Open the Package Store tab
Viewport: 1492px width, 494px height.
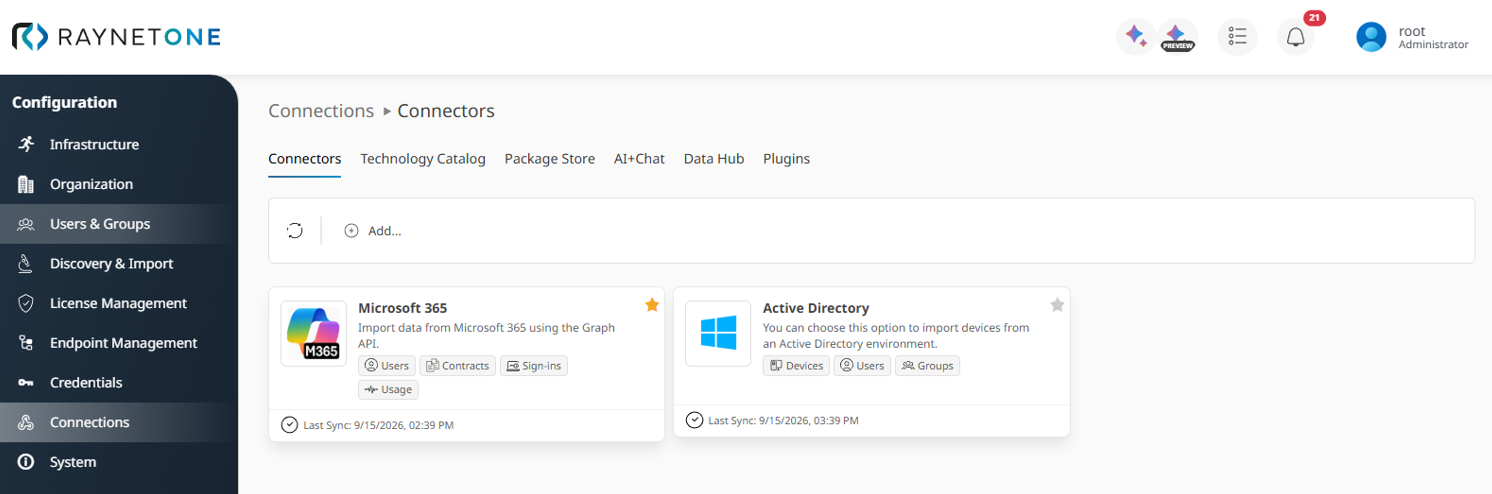coord(550,159)
